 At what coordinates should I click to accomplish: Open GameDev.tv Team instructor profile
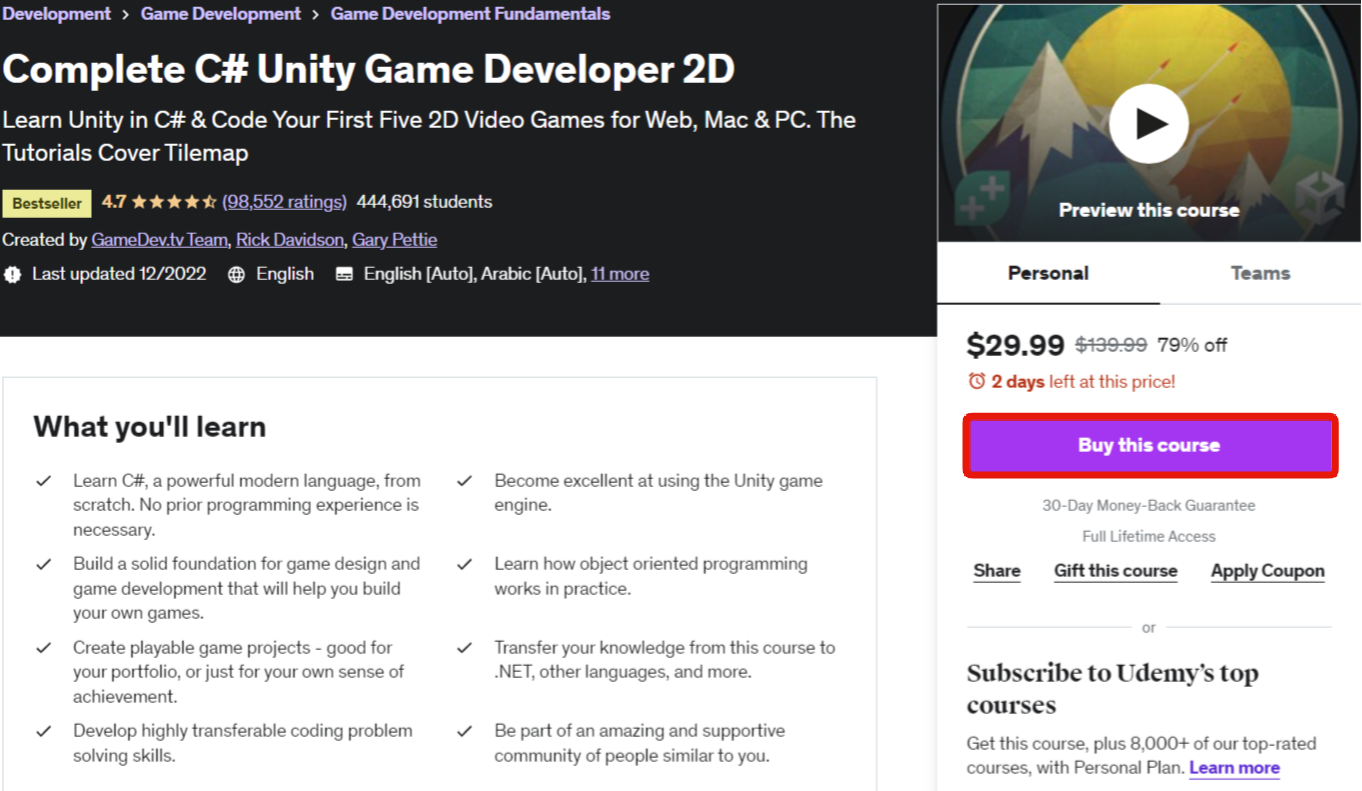click(159, 240)
